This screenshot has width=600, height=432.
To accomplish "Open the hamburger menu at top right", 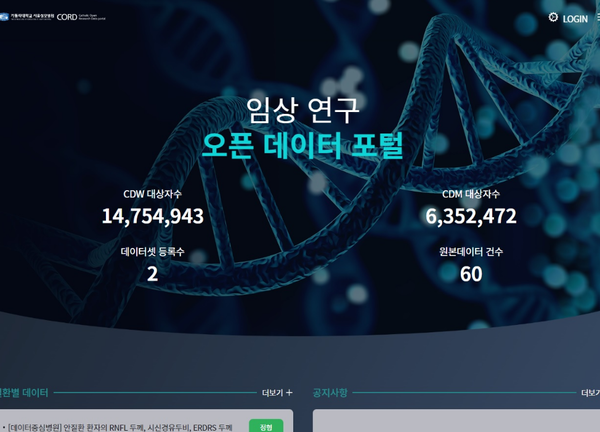I will [597, 18].
